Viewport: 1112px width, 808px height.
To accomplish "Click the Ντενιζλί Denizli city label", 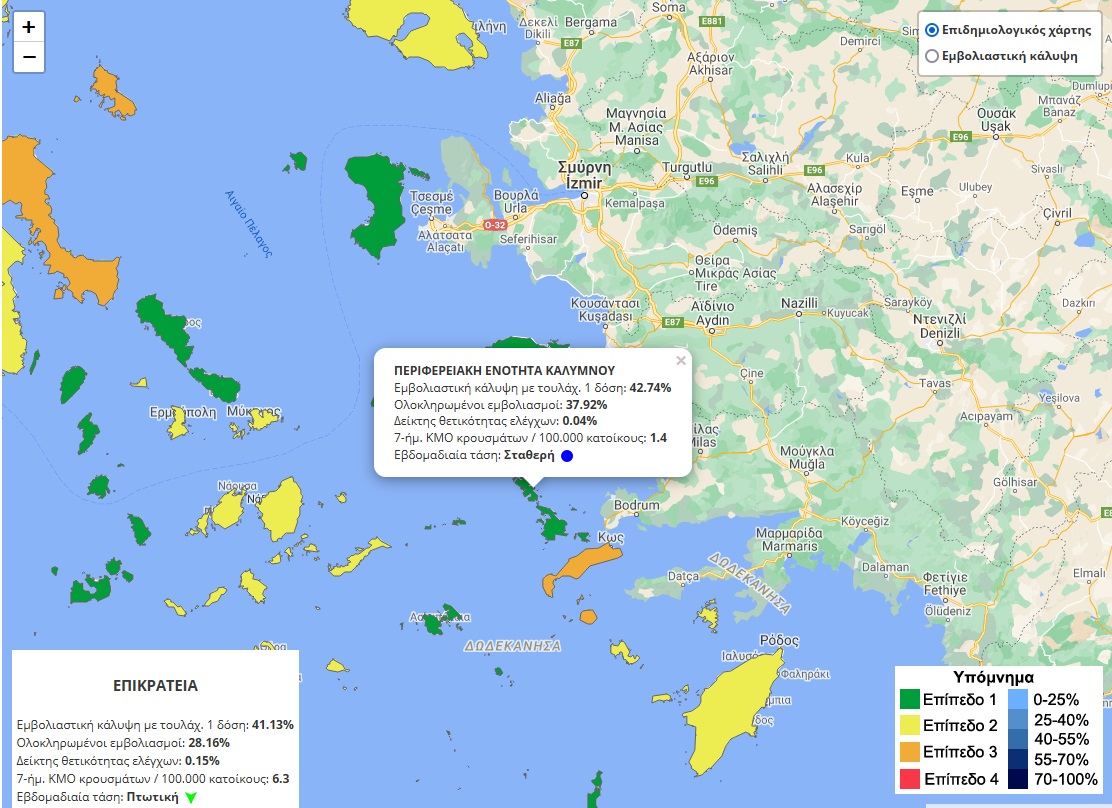I will pyautogui.click(x=940, y=326).
